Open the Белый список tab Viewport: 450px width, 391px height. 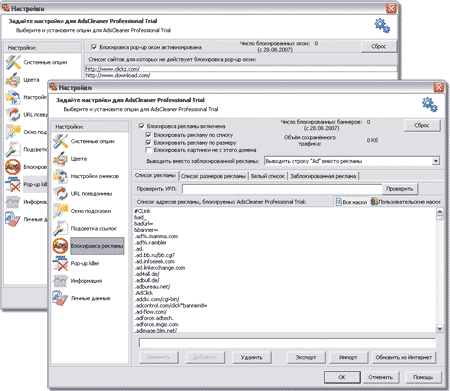[268, 176]
